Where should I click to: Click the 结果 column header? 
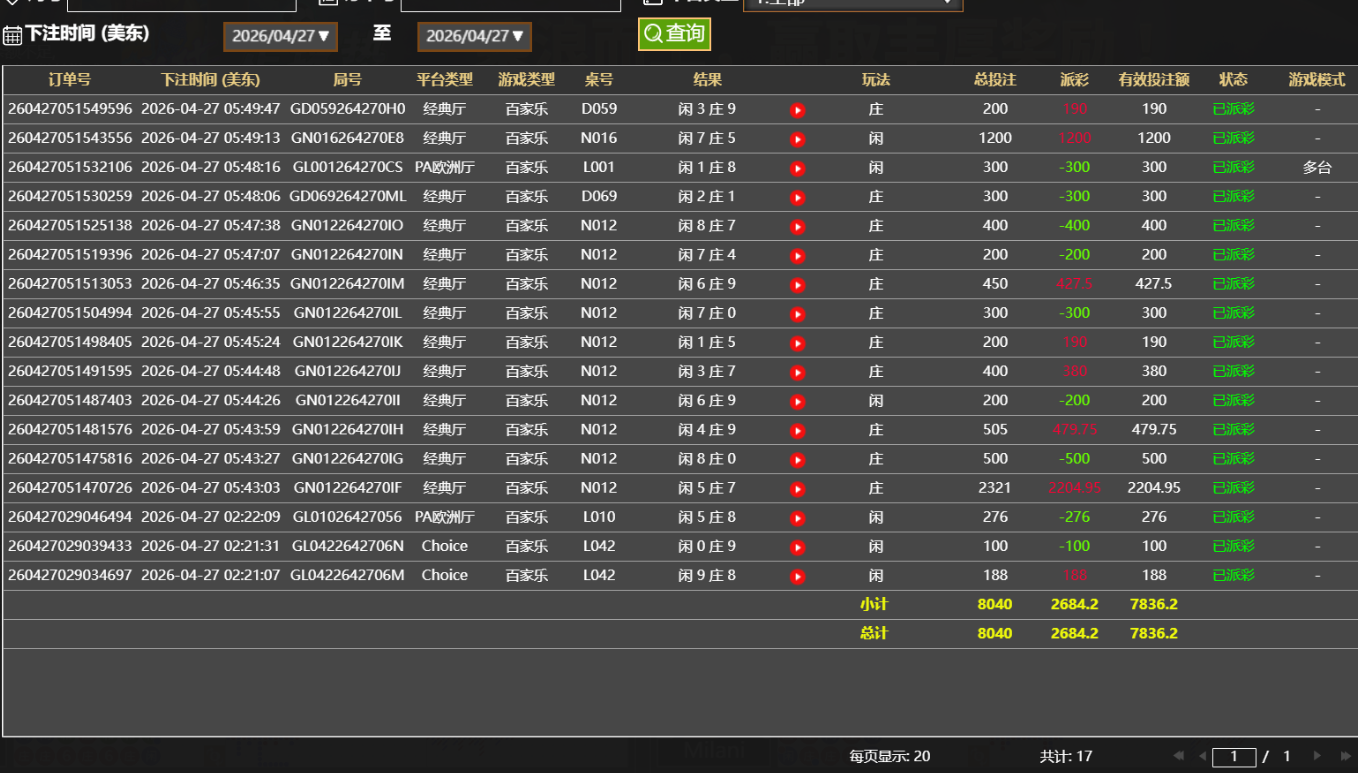[x=707, y=80]
